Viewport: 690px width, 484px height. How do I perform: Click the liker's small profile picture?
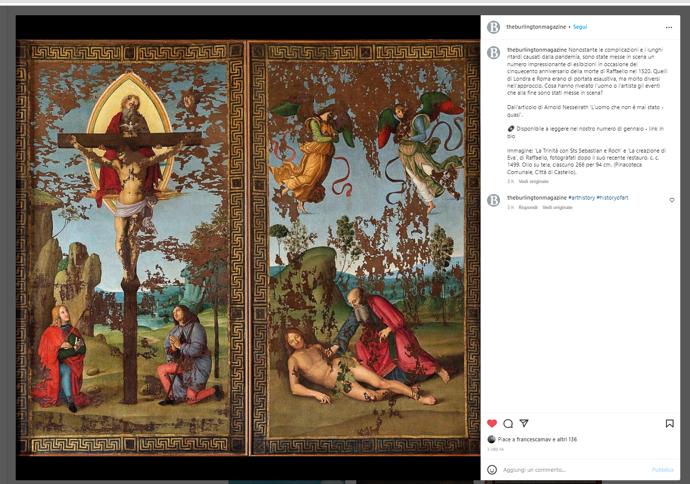tap(491, 439)
